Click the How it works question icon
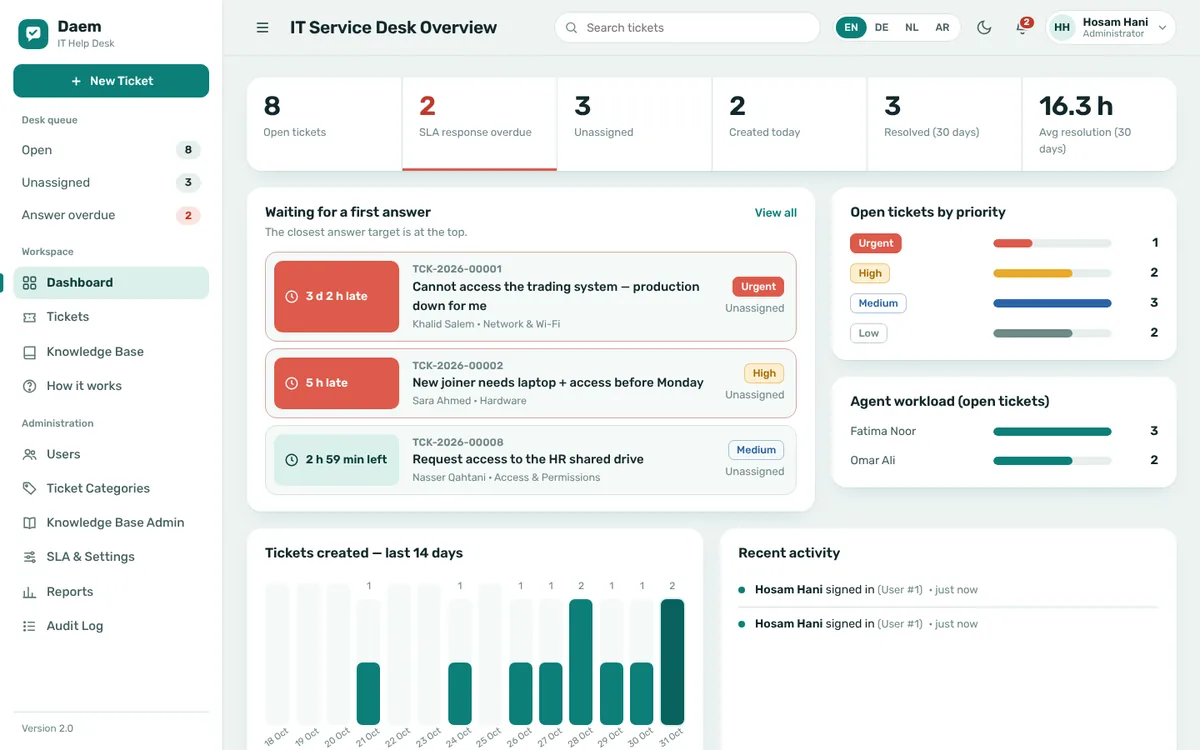 [x=29, y=386]
